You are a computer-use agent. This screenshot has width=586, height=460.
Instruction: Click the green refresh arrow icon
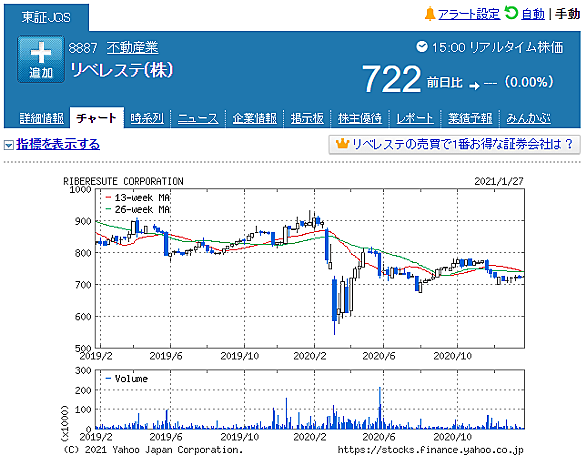tap(511, 13)
